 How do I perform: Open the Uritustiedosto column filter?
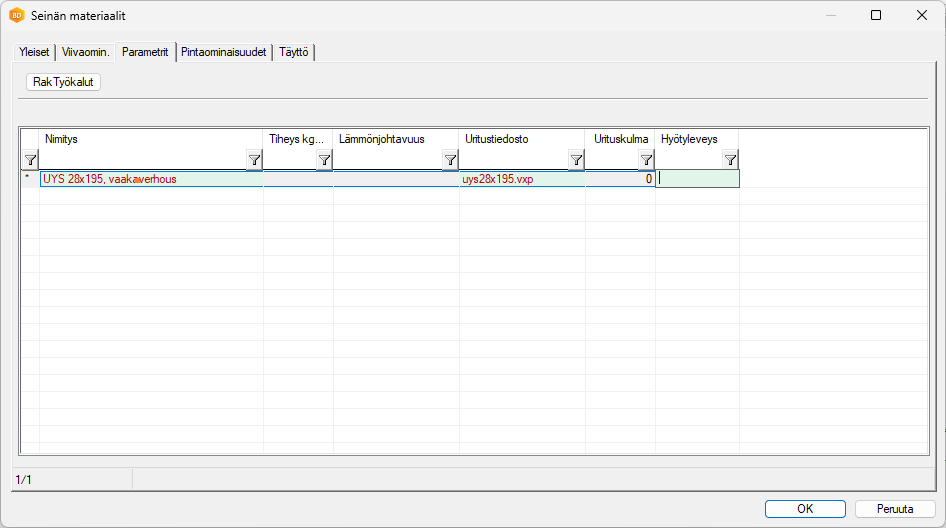(x=576, y=160)
